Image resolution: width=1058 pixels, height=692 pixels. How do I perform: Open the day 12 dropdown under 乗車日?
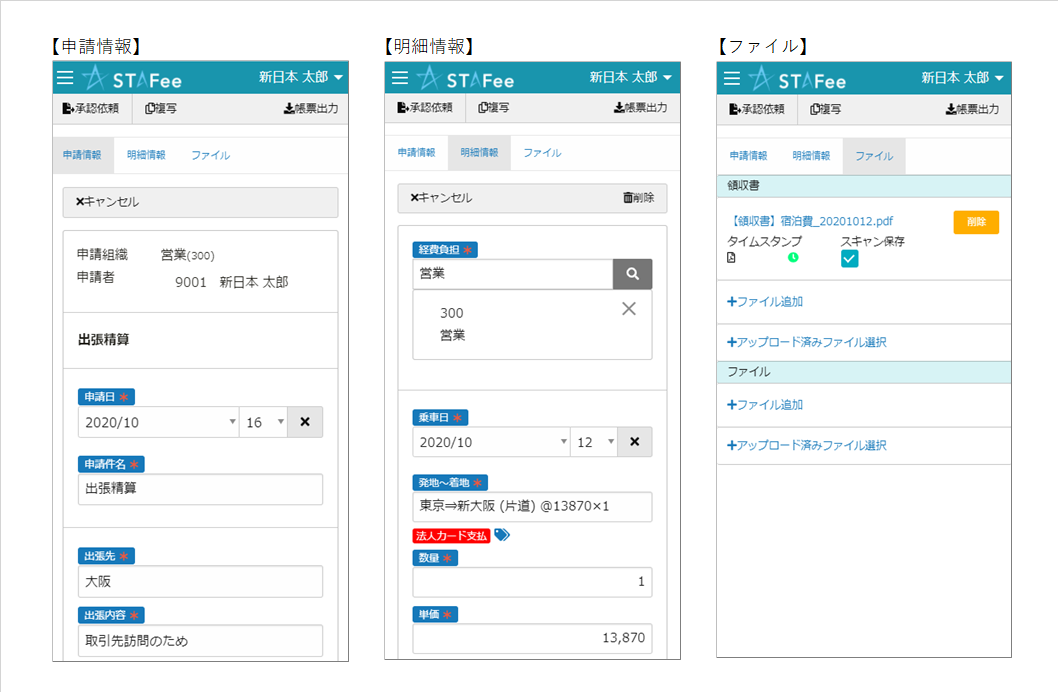coord(594,442)
